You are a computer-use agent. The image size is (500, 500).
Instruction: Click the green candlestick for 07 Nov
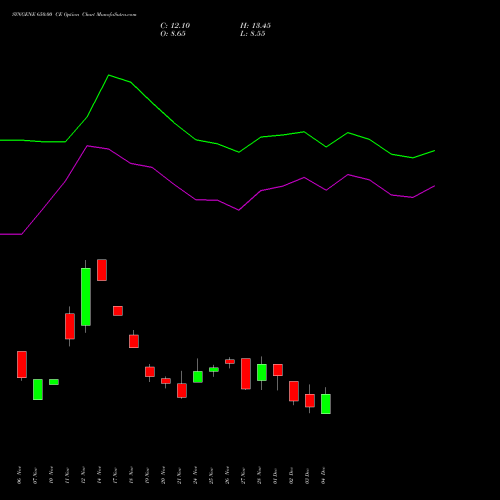pyautogui.click(x=38, y=389)
